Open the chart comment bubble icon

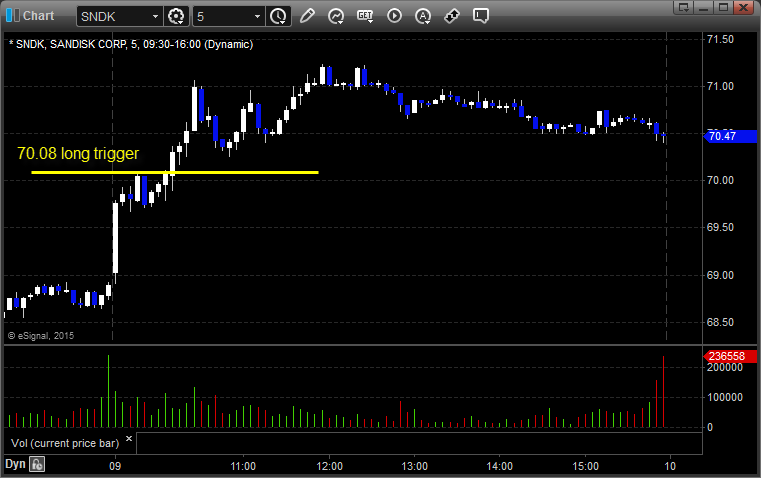pyautogui.click(x=480, y=16)
